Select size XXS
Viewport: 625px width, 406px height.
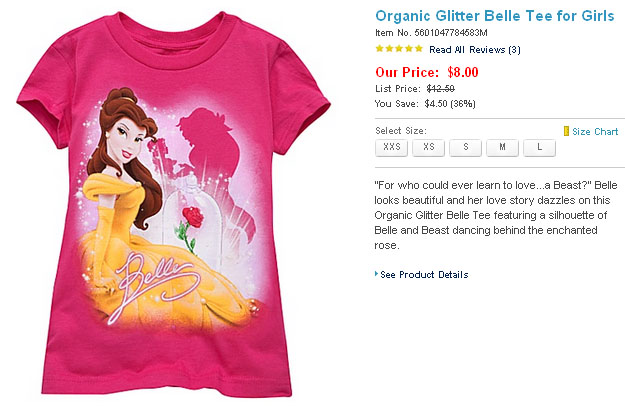point(391,148)
